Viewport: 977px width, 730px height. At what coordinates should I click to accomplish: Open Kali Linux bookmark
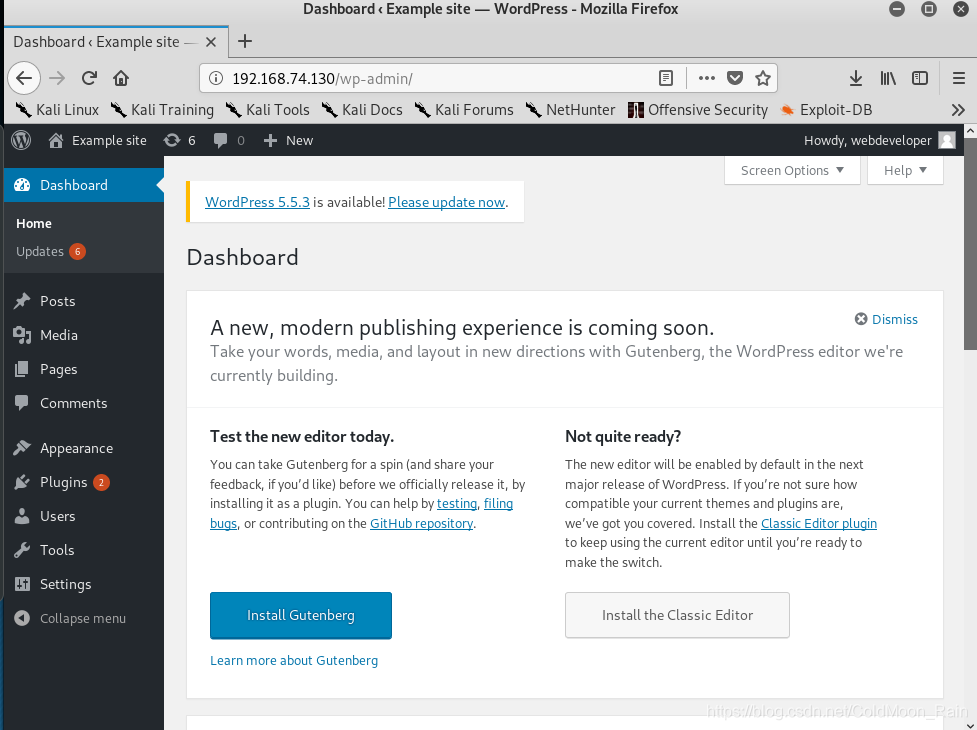57,110
